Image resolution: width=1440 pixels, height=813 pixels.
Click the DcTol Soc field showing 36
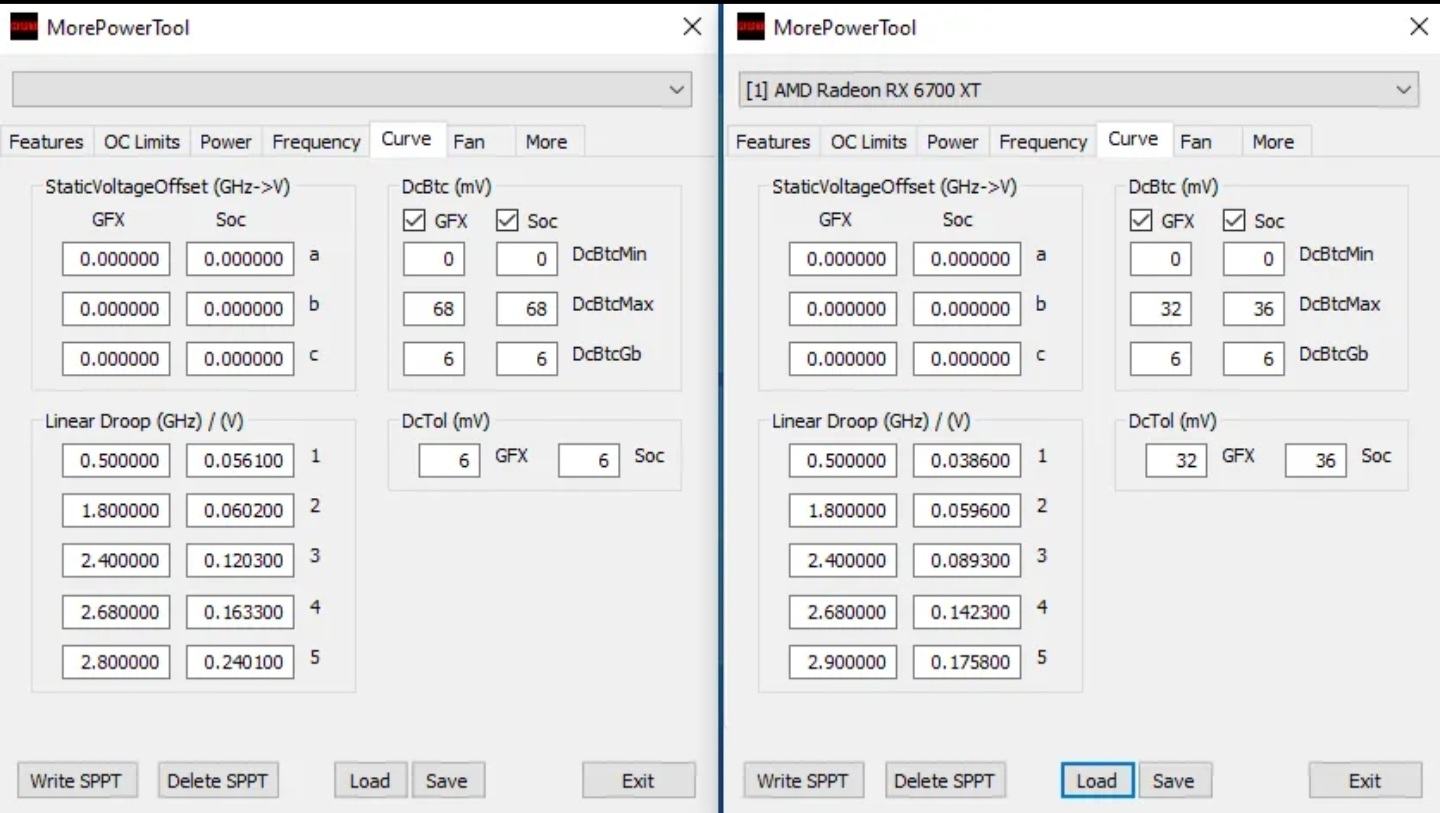(x=1316, y=461)
